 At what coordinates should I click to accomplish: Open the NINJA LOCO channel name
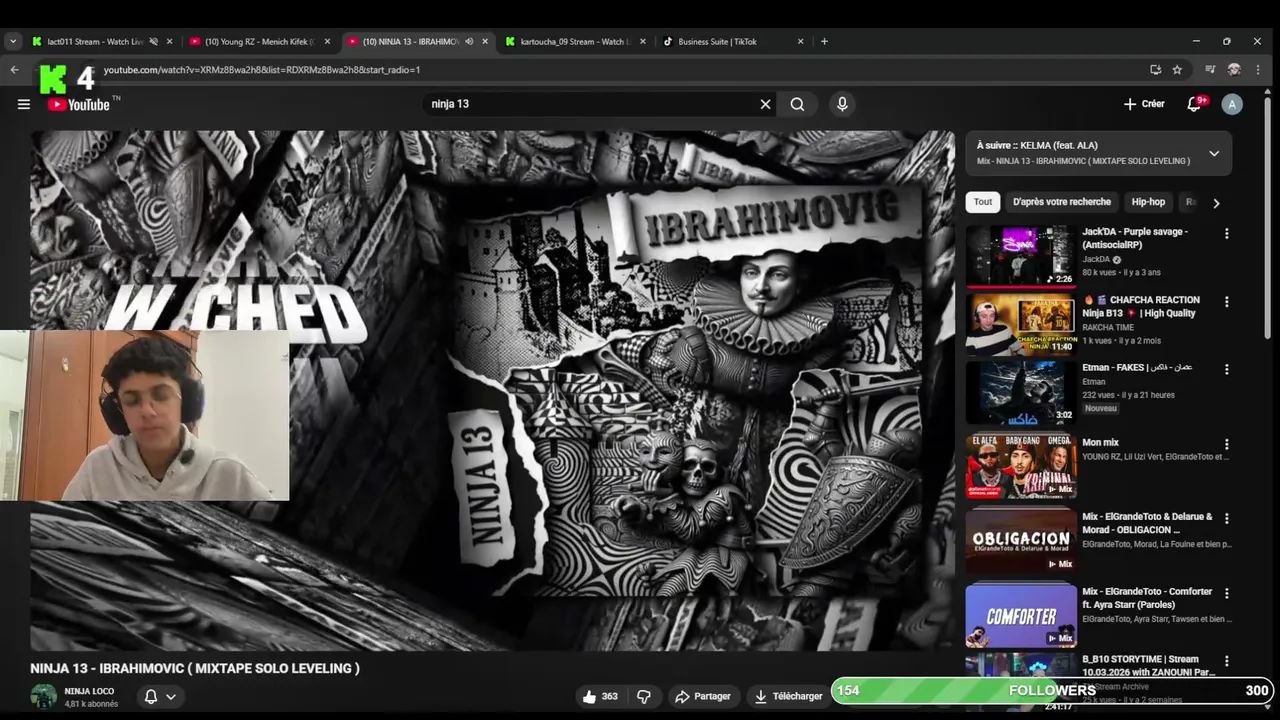[x=89, y=691]
